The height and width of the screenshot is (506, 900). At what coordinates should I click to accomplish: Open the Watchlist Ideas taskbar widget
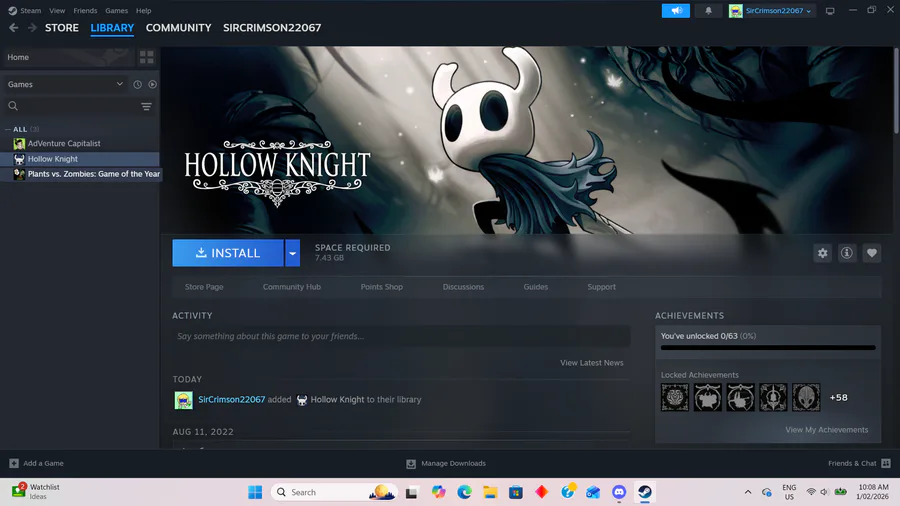[36, 491]
